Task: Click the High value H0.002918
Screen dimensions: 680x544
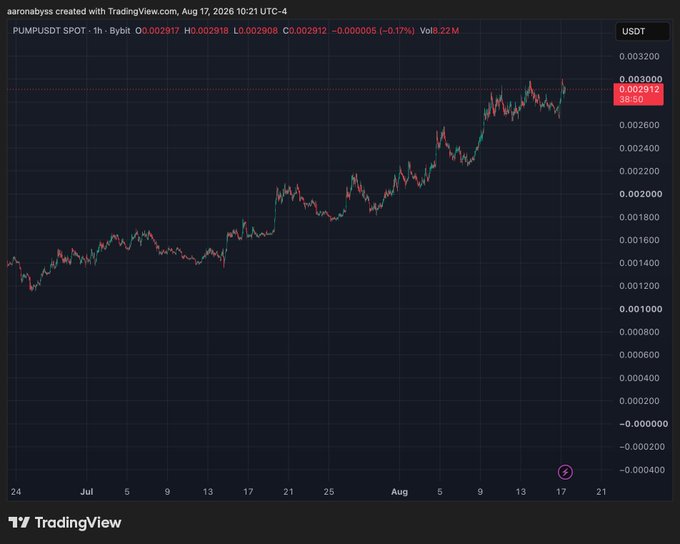Action: (x=206, y=31)
